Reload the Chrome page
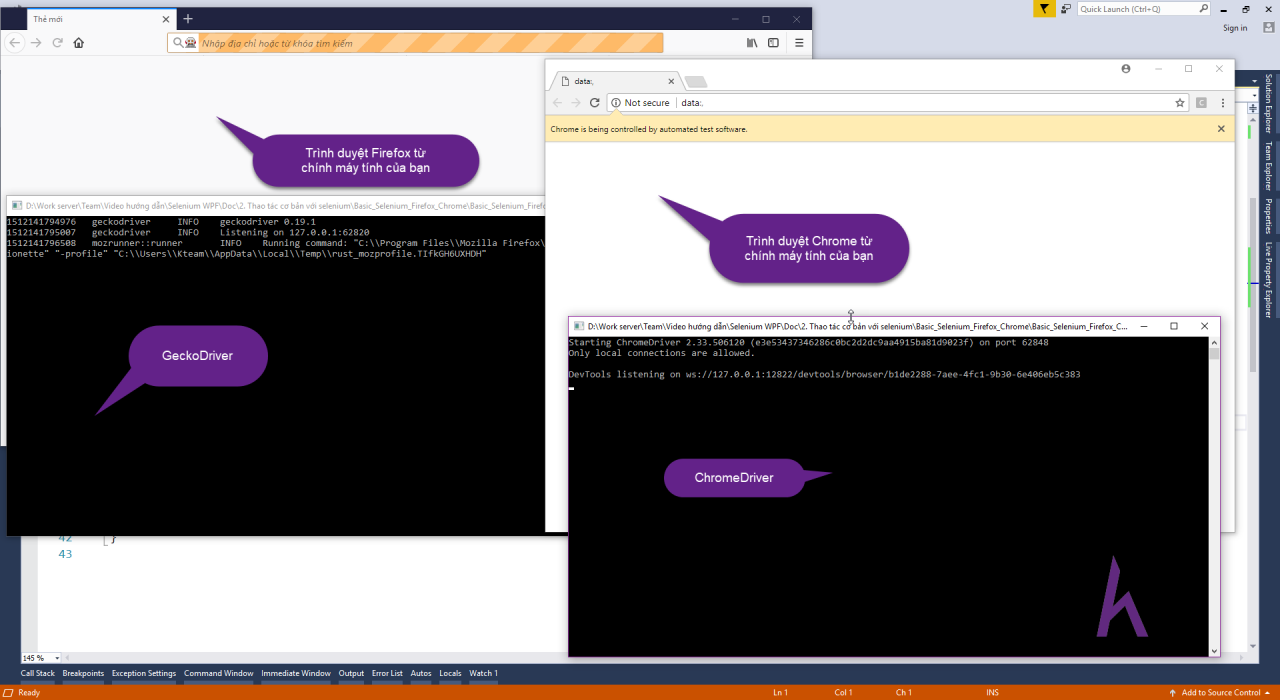The width and height of the screenshot is (1280, 700). 594,102
